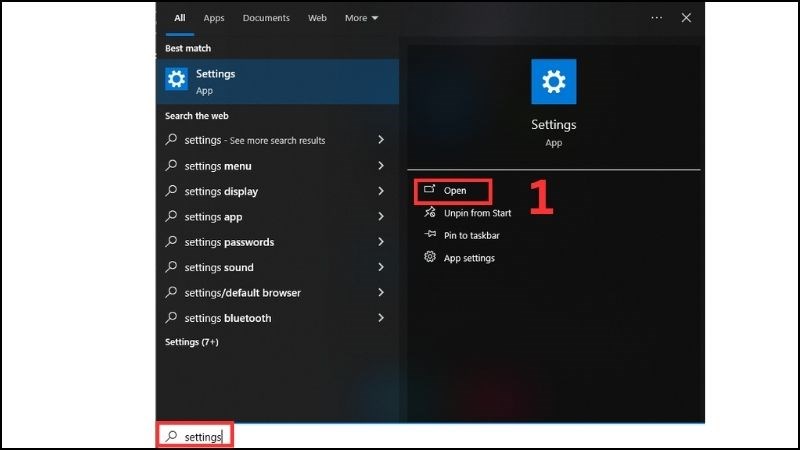Viewport: 800px width, 450px height.
Task: Expand the 'settings app' suggestion arrow
Action: pyautogui.click(x=381, y=216)
